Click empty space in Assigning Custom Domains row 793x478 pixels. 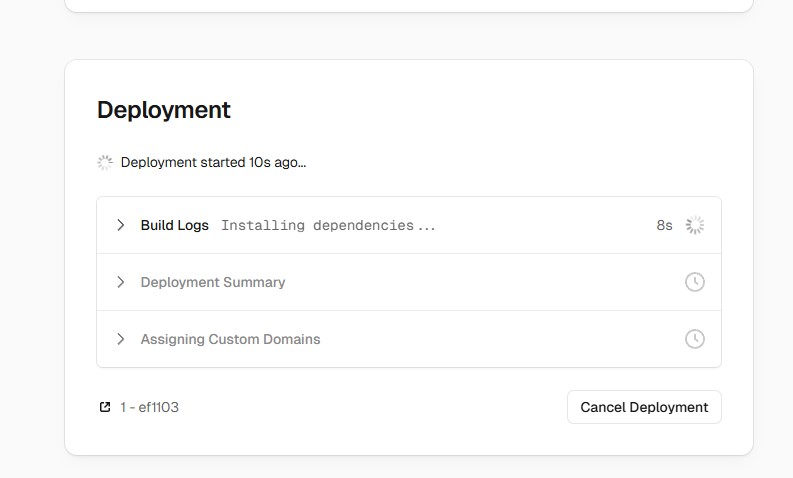[x=501, y=339]
